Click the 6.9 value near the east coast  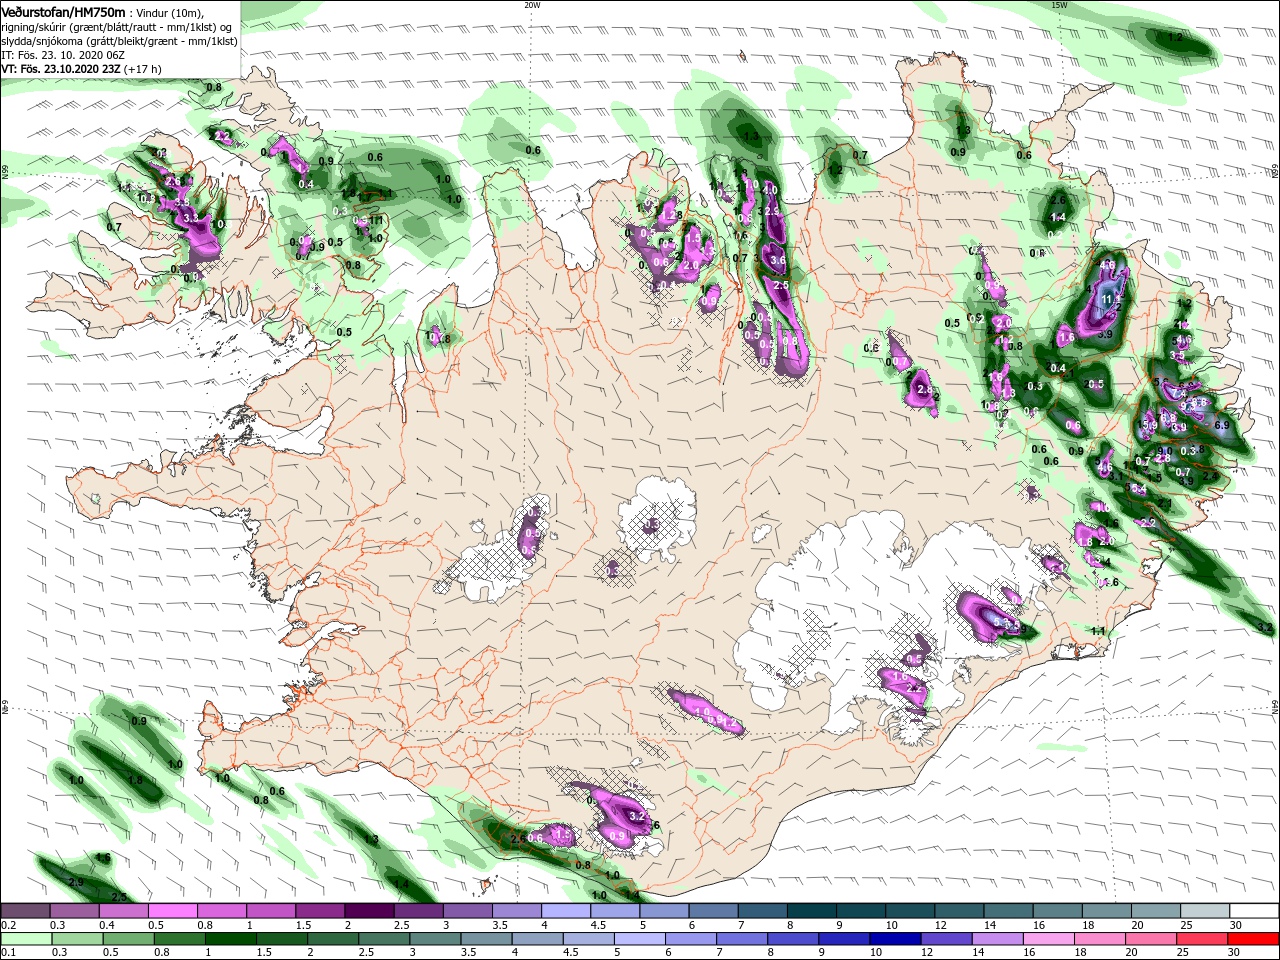tap(1221, 425)
